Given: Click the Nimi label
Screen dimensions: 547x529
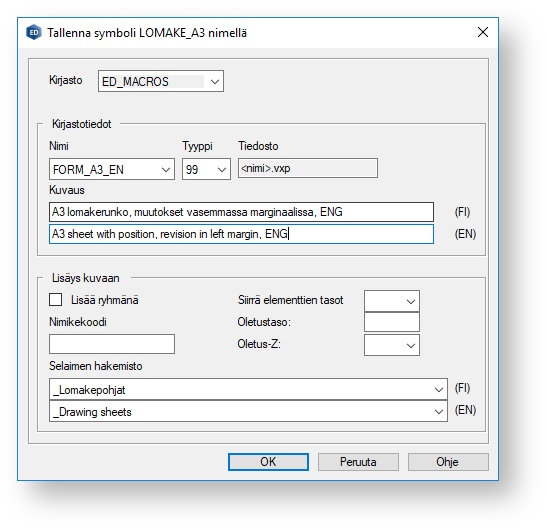Looking at the screenshot, I should 59,146.
